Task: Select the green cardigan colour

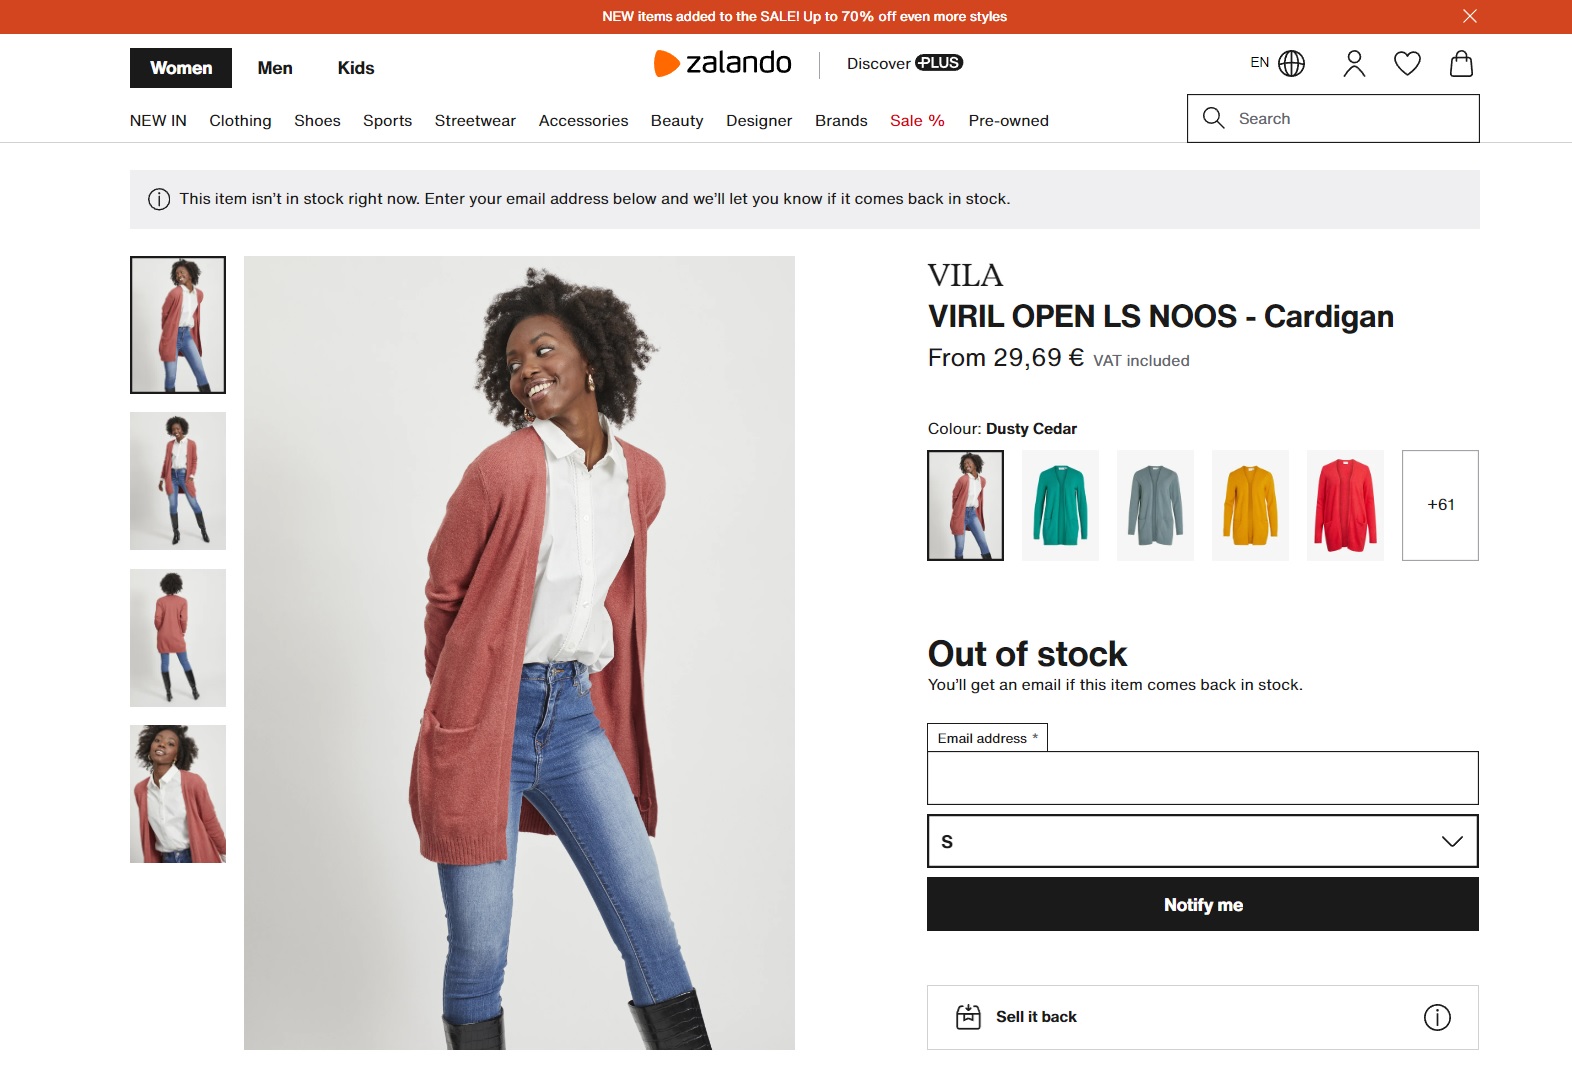Action: [1060, 505]
